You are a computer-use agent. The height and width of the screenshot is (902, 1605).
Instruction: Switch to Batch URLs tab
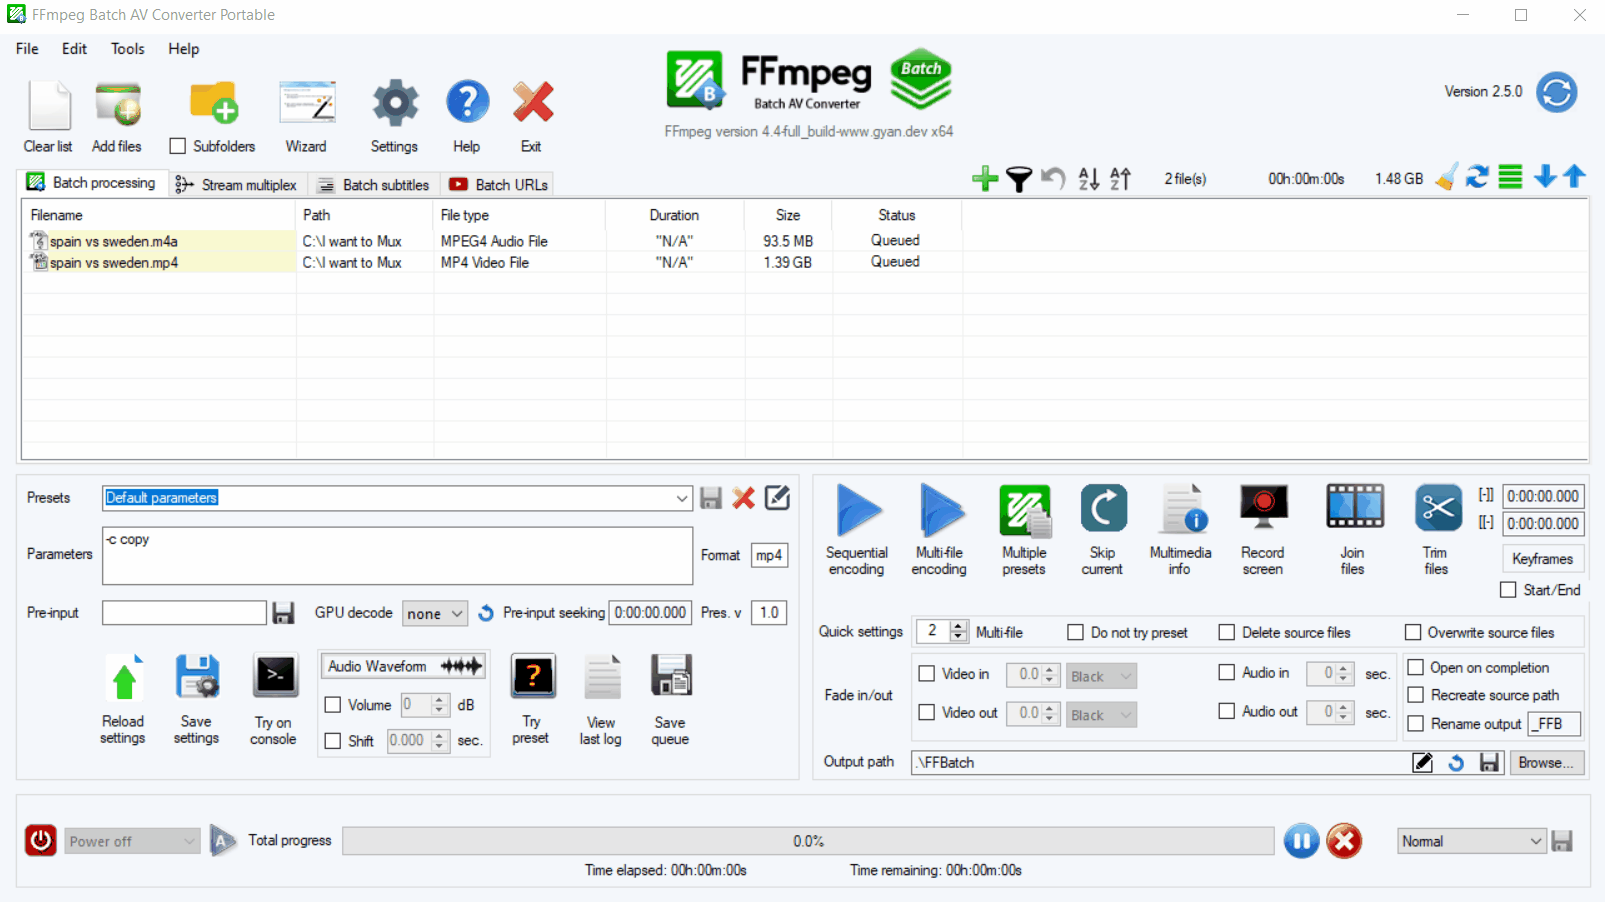(x=498, y=185)
